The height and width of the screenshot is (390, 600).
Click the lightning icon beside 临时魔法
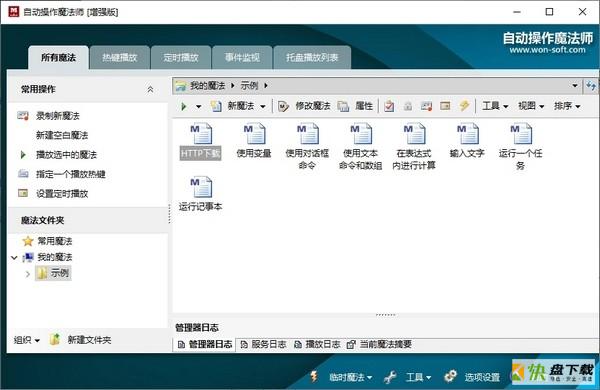(314, 377)
